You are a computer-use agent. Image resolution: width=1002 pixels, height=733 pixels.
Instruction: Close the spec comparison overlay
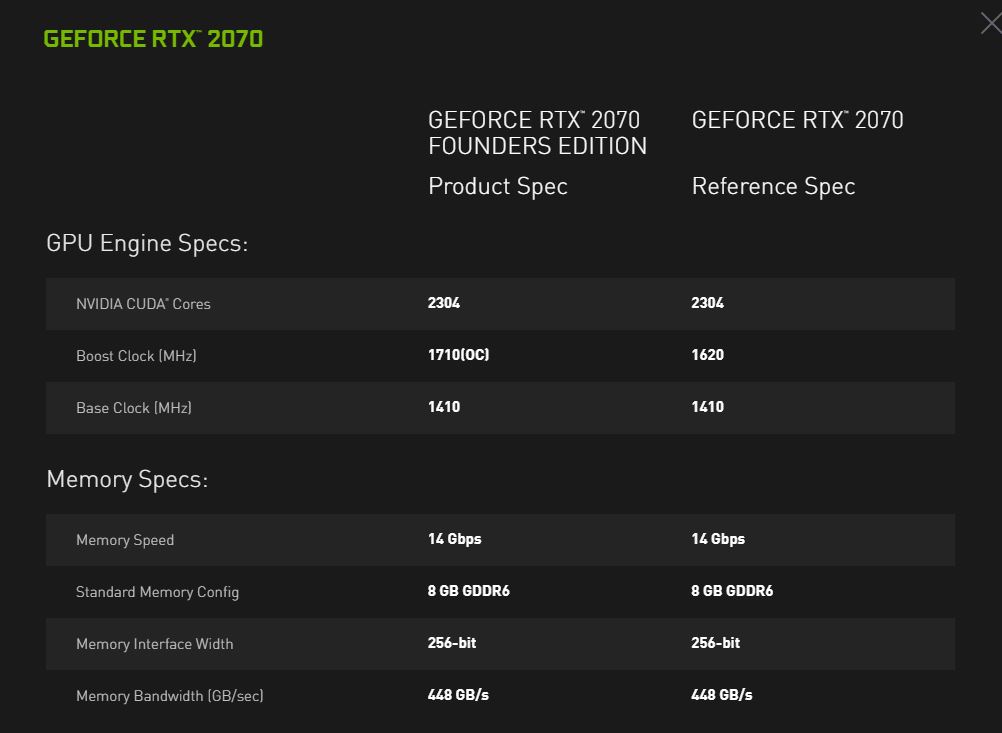pos(990,23)
